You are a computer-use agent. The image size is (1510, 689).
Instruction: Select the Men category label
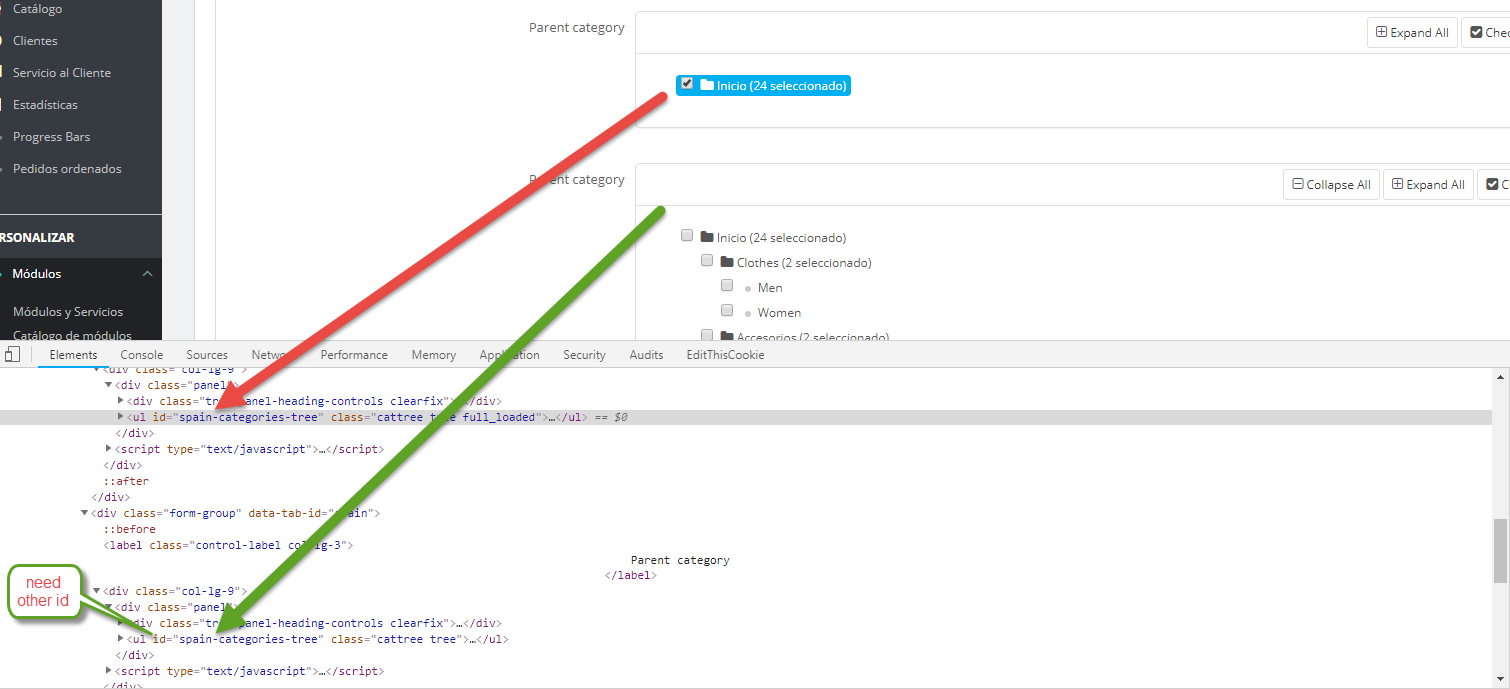770,288
